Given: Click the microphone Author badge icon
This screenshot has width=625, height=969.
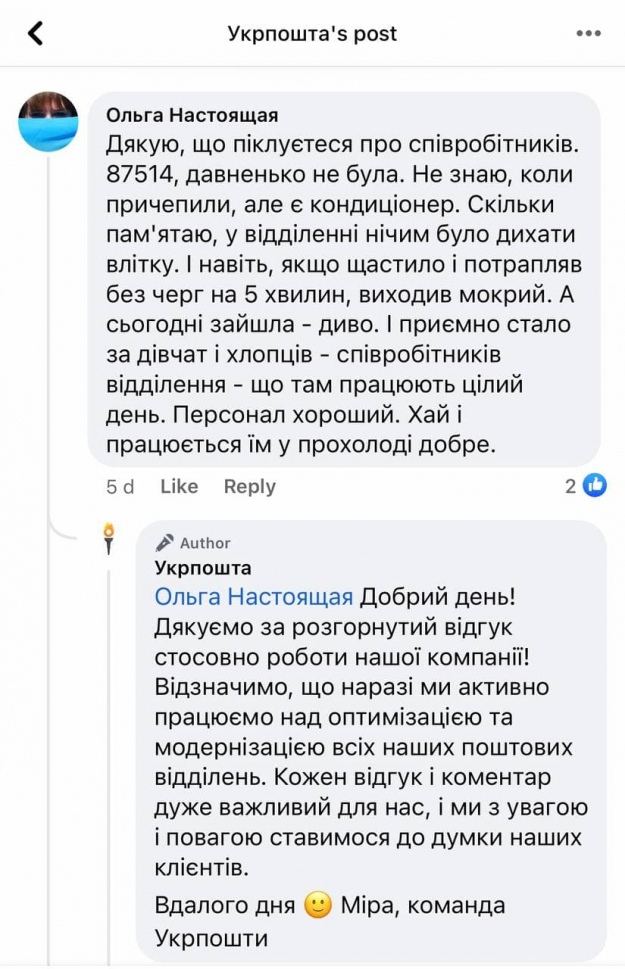Looking at the screenshot, I should click(165, 543).
